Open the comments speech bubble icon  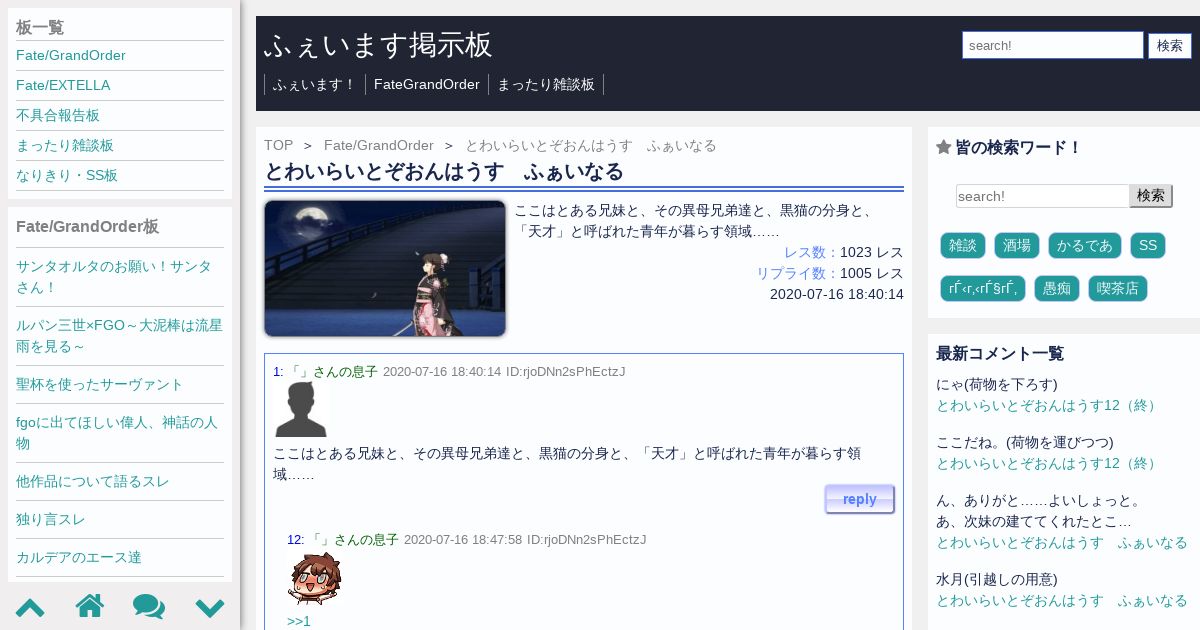click(149, 606)
